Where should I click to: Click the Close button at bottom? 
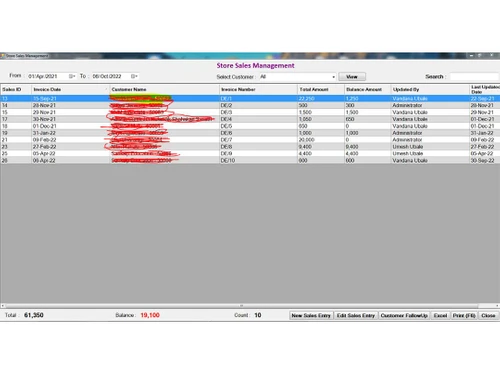point(488,315)
